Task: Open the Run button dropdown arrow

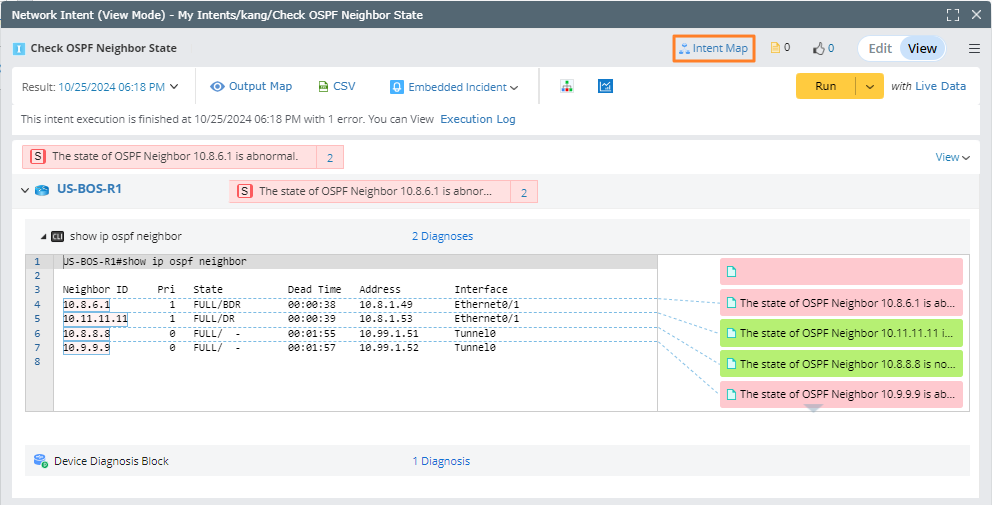Action: pos(870,86)
